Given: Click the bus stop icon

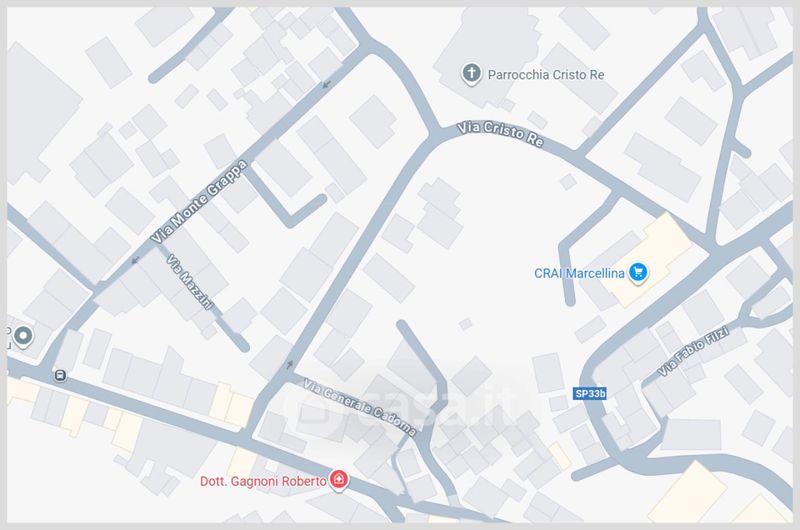Looking at the screenshot, I should pyautogui.click(x=60, y=376).
